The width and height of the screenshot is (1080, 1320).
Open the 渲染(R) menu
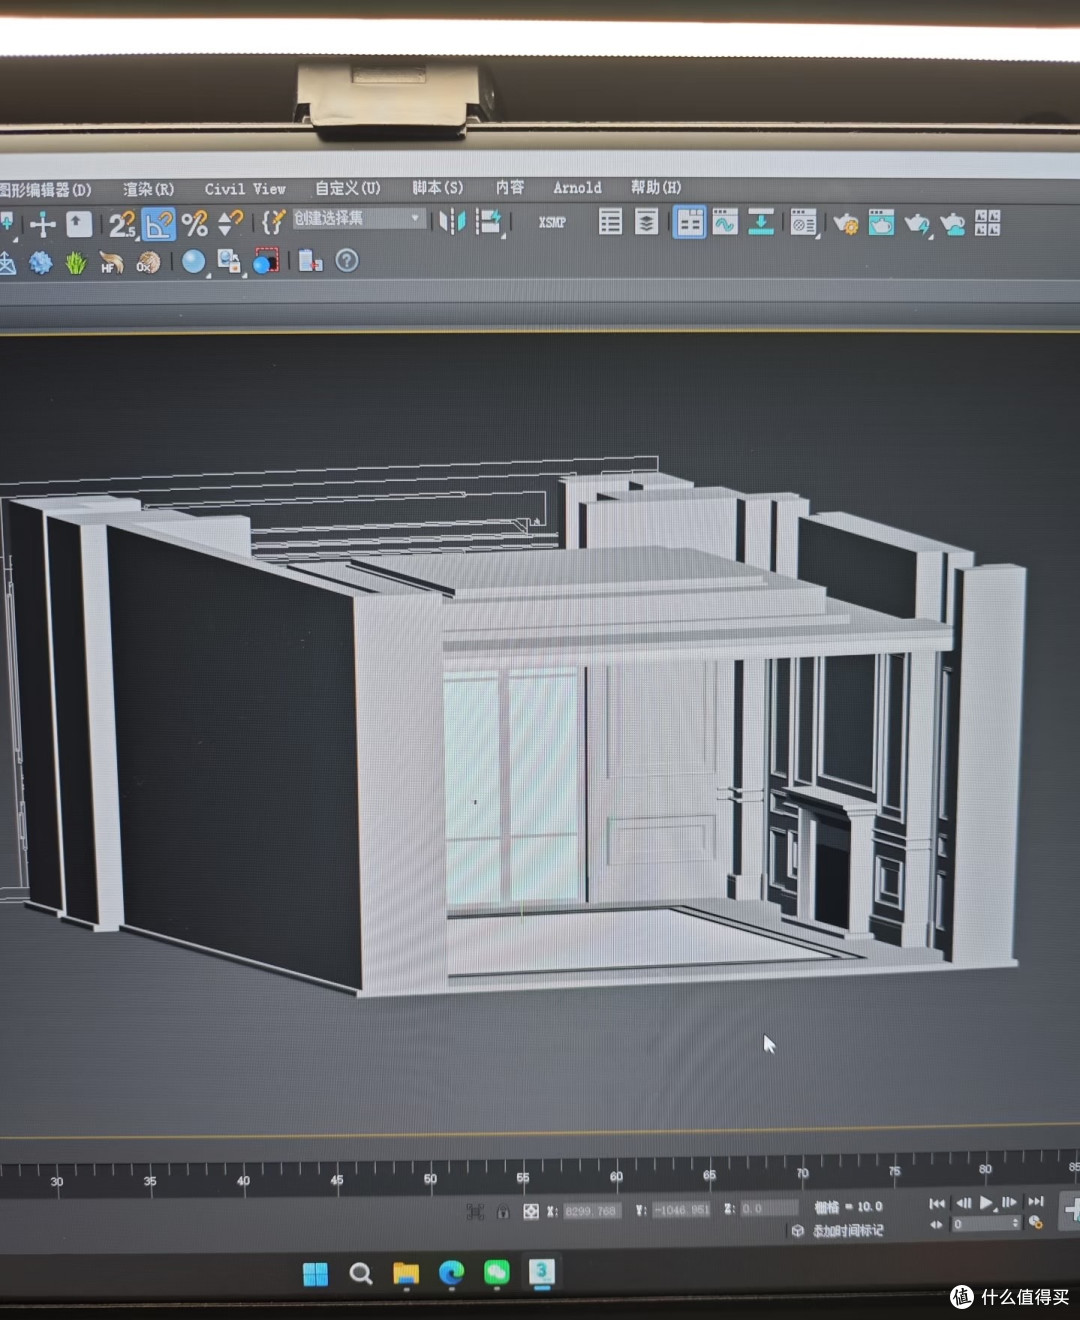(x=148, y=189)
